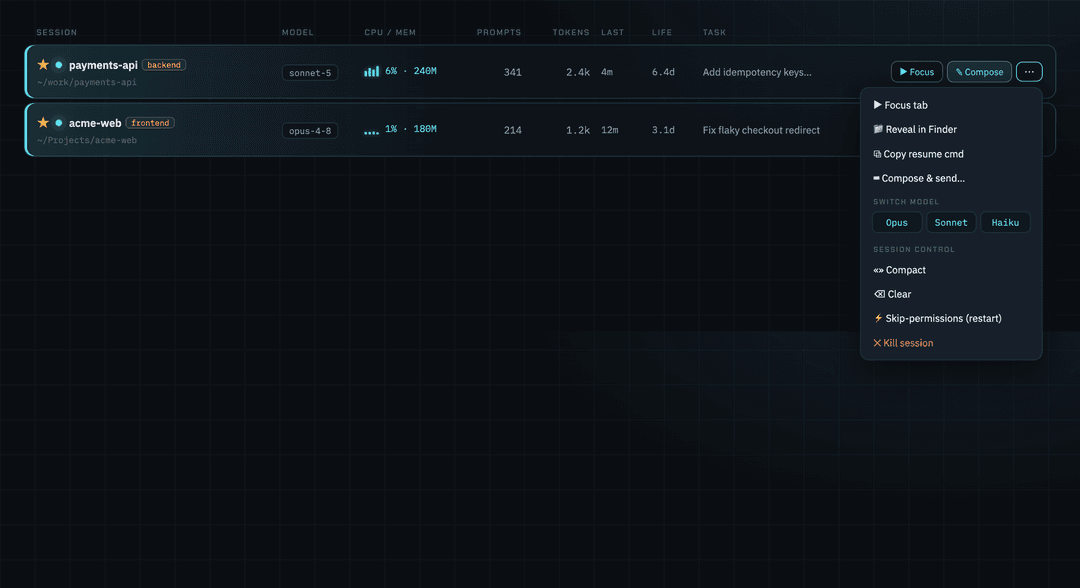Click the sonnet-5 model badge

310,72
